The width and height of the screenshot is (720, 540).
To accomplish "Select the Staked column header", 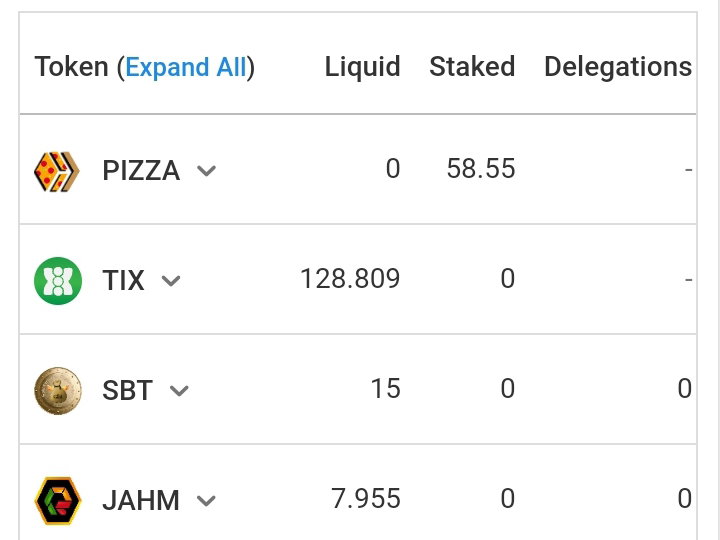I will coord(472,67).
